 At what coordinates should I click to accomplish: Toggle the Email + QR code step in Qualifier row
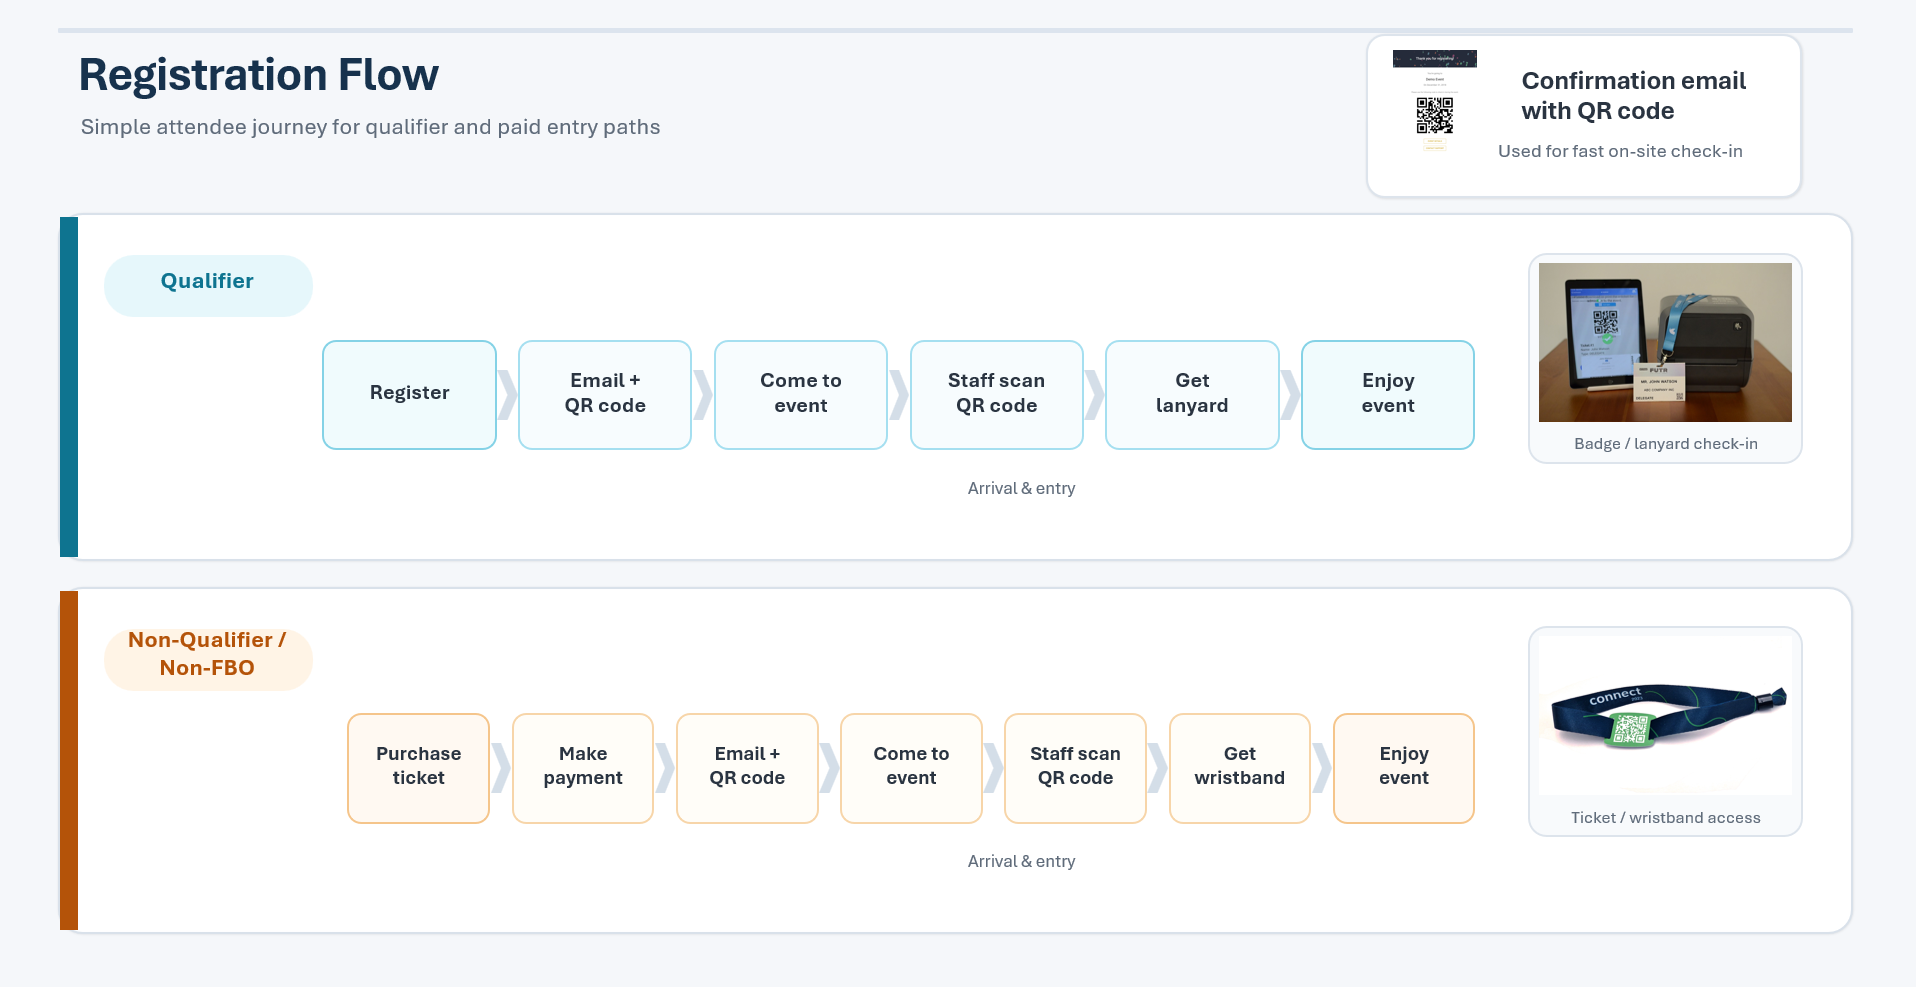(x=604, y=394)
